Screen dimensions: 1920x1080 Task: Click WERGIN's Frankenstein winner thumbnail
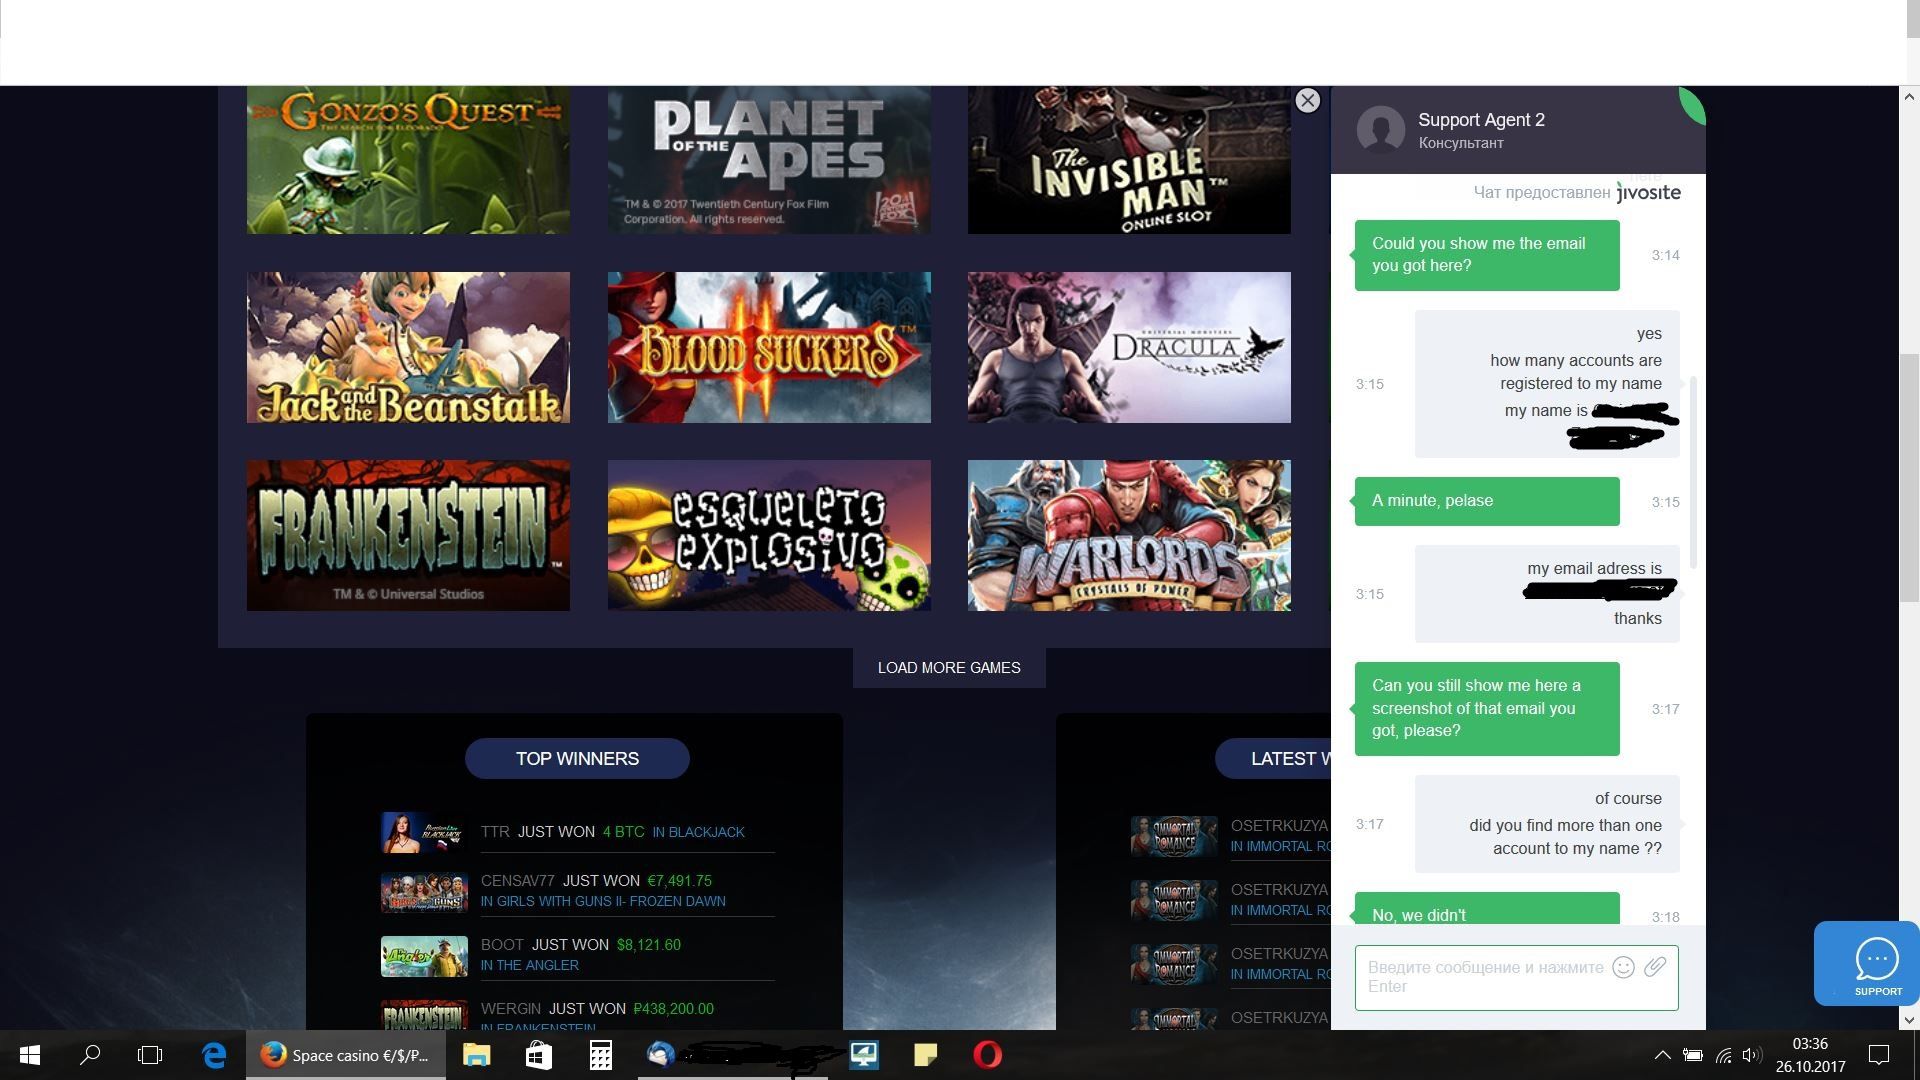coord(424,1015)
